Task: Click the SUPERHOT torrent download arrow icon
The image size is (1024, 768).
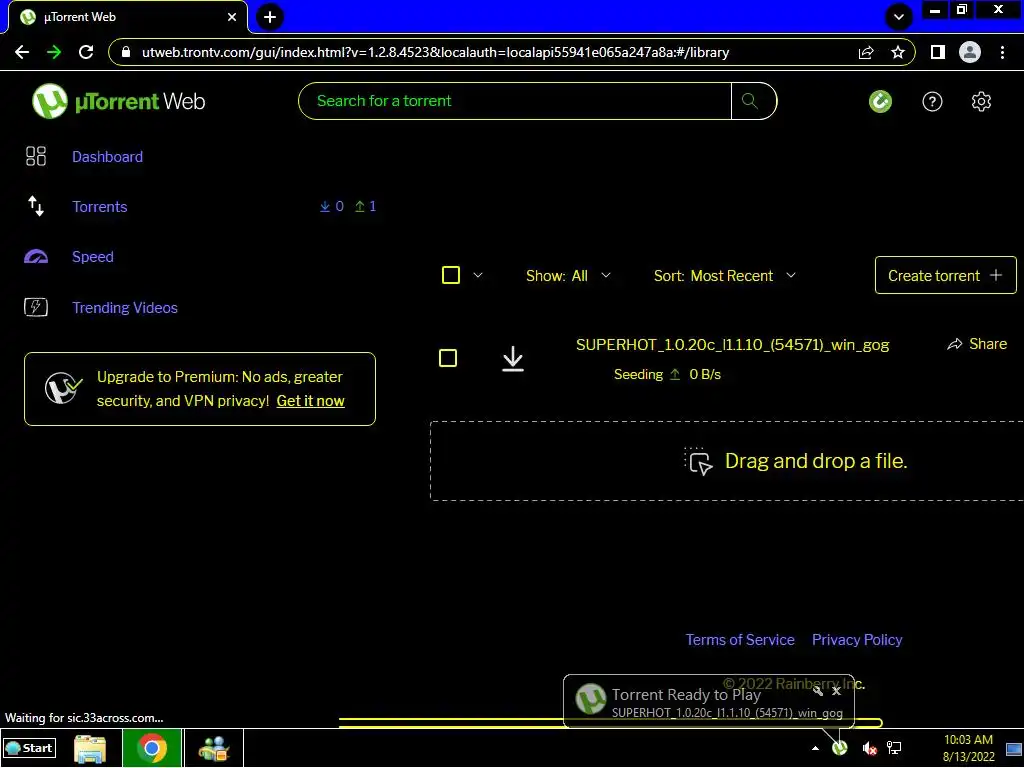Action: (513, 359)
